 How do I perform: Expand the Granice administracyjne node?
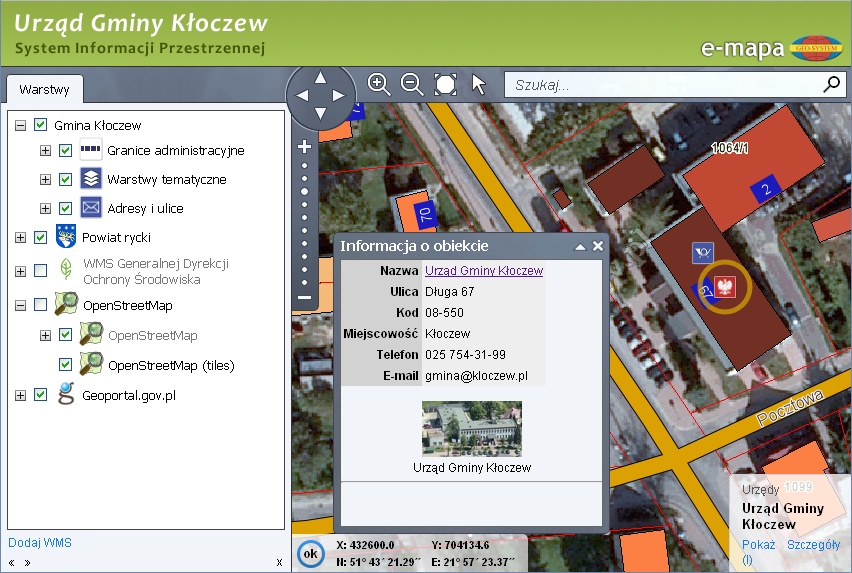pos(45,150)
